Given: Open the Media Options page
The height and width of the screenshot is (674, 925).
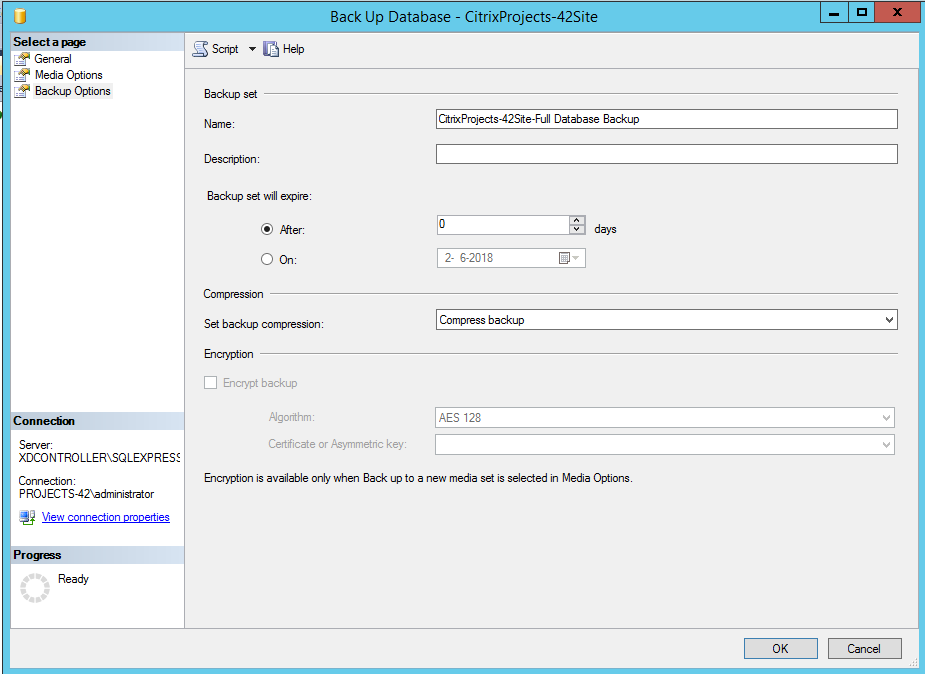Looking at the screenshot, I should tap(68, 75).
